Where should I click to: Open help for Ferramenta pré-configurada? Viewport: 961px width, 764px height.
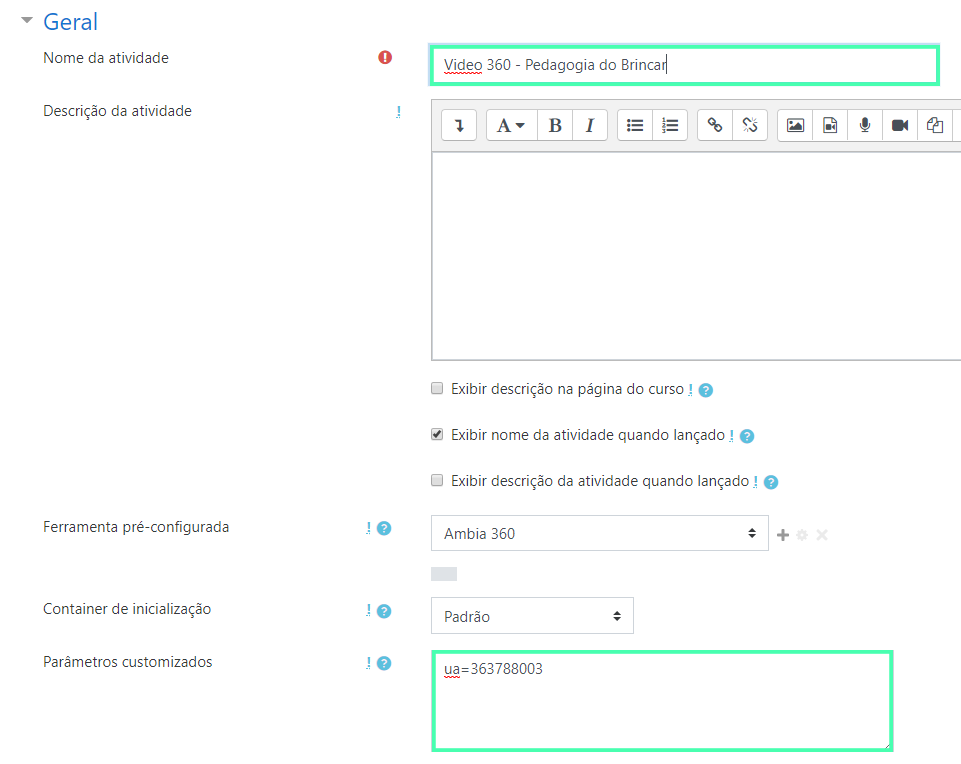click(384, 528)
